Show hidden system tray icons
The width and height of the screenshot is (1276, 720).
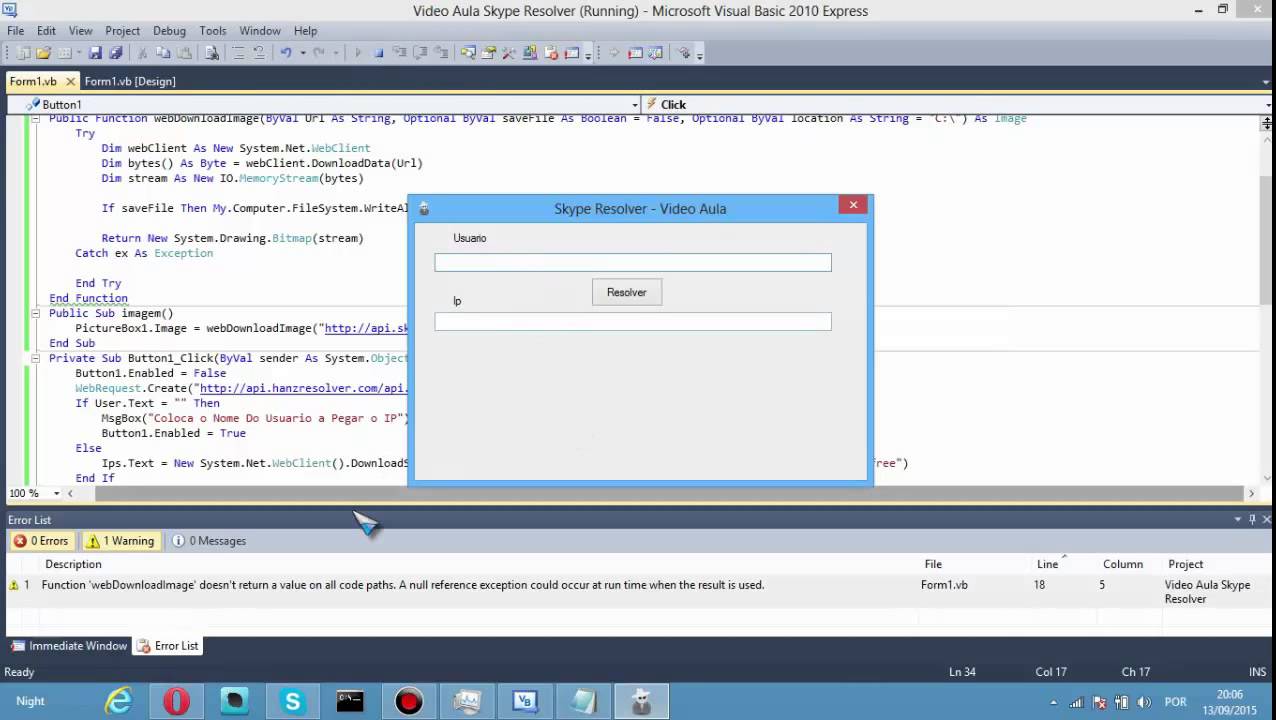pos(1052,702)
